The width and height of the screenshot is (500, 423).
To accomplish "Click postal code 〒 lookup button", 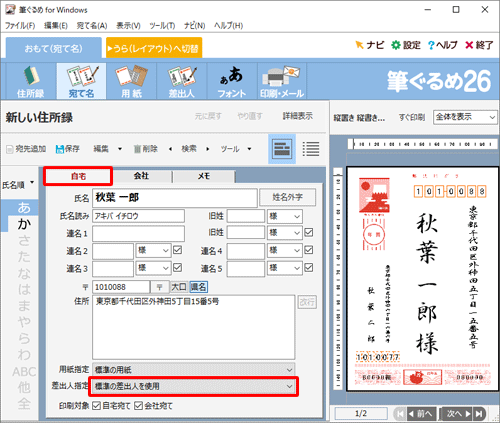I will coord(159,287).
